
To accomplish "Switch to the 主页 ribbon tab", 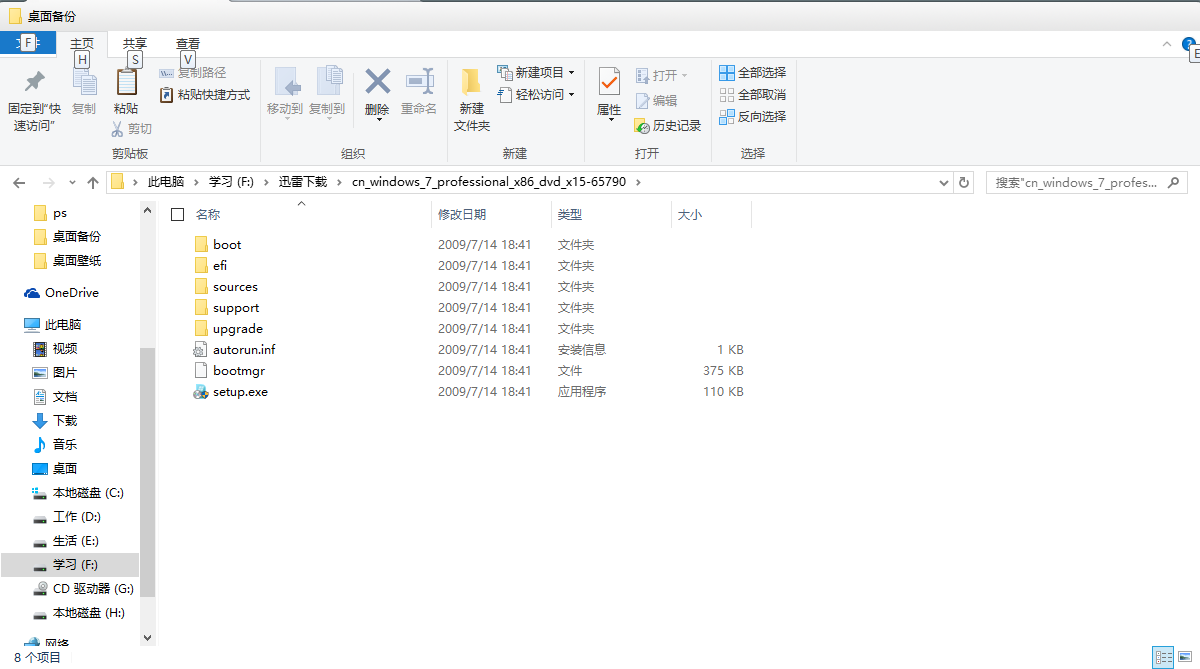I will 82,44.
